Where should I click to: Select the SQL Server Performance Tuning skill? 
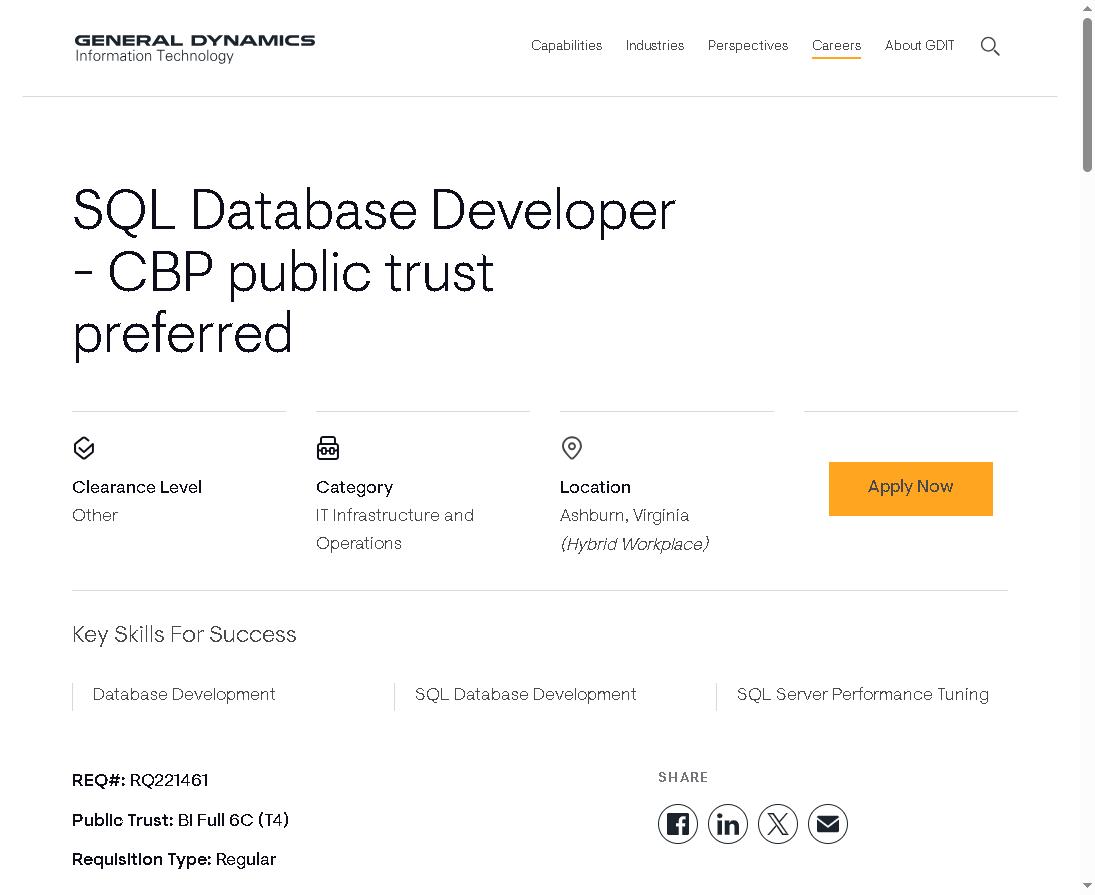(862, 695)
